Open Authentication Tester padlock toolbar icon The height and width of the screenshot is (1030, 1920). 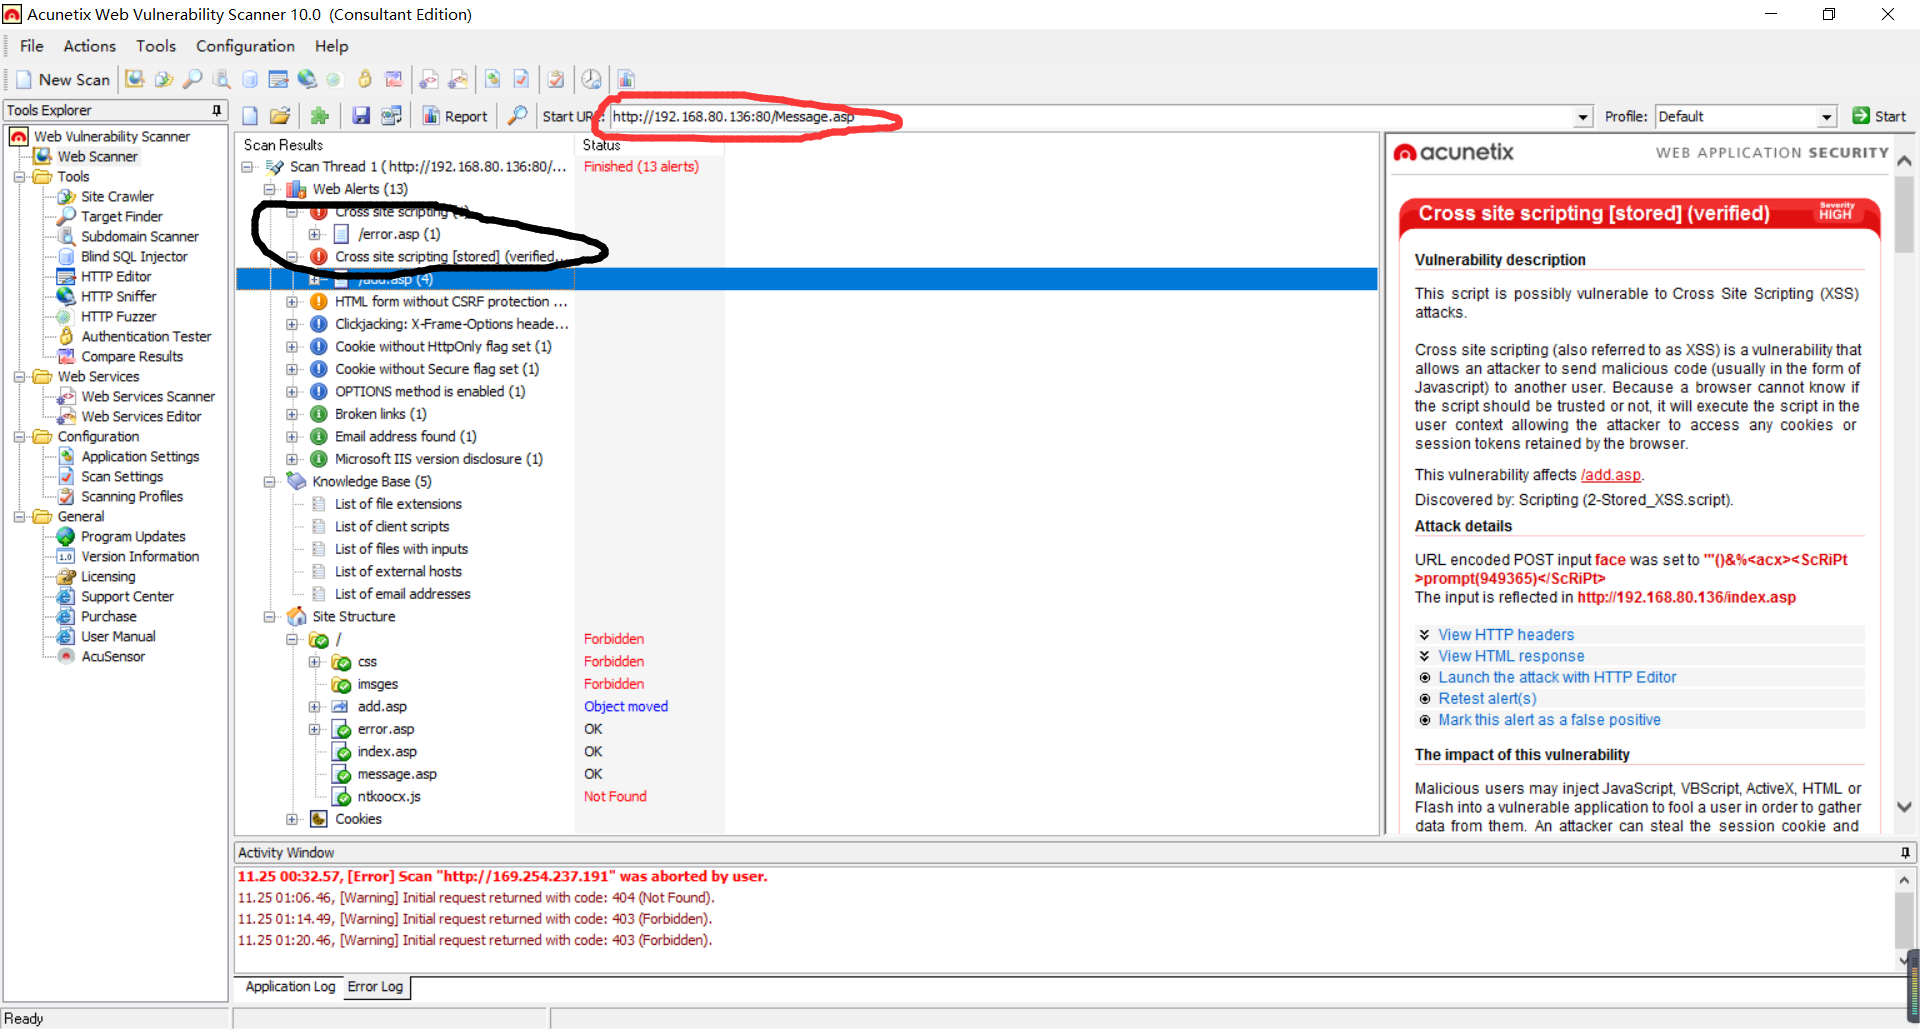click(x=365, y=79)
